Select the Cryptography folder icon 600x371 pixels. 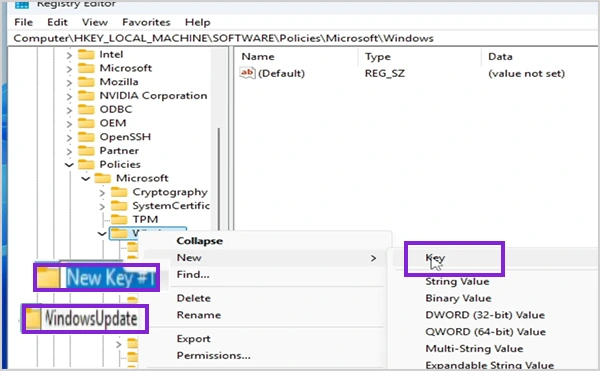(119, 192)
